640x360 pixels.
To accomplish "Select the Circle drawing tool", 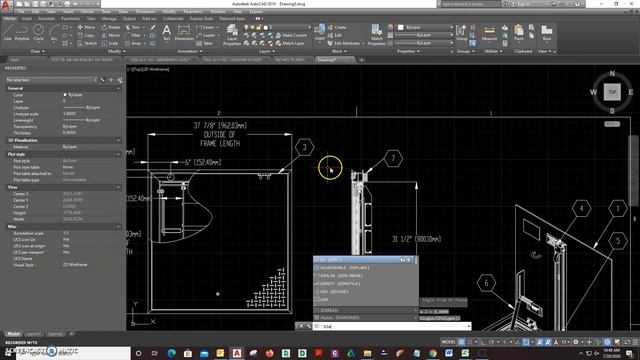I will pyautogui.click(x=38, y=33).
